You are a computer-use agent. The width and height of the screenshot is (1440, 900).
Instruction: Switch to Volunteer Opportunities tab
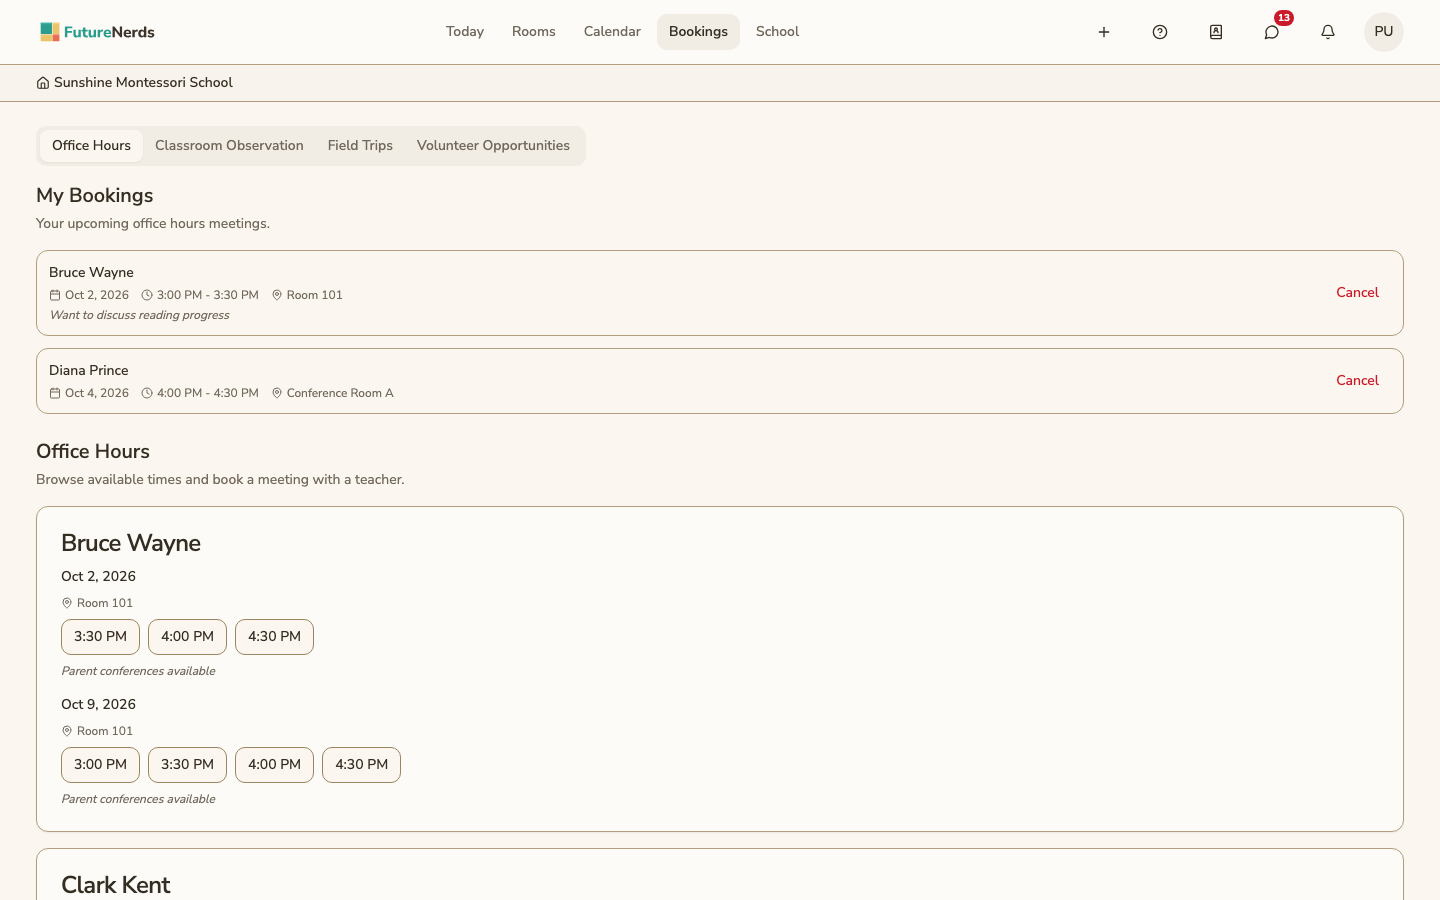493,146
